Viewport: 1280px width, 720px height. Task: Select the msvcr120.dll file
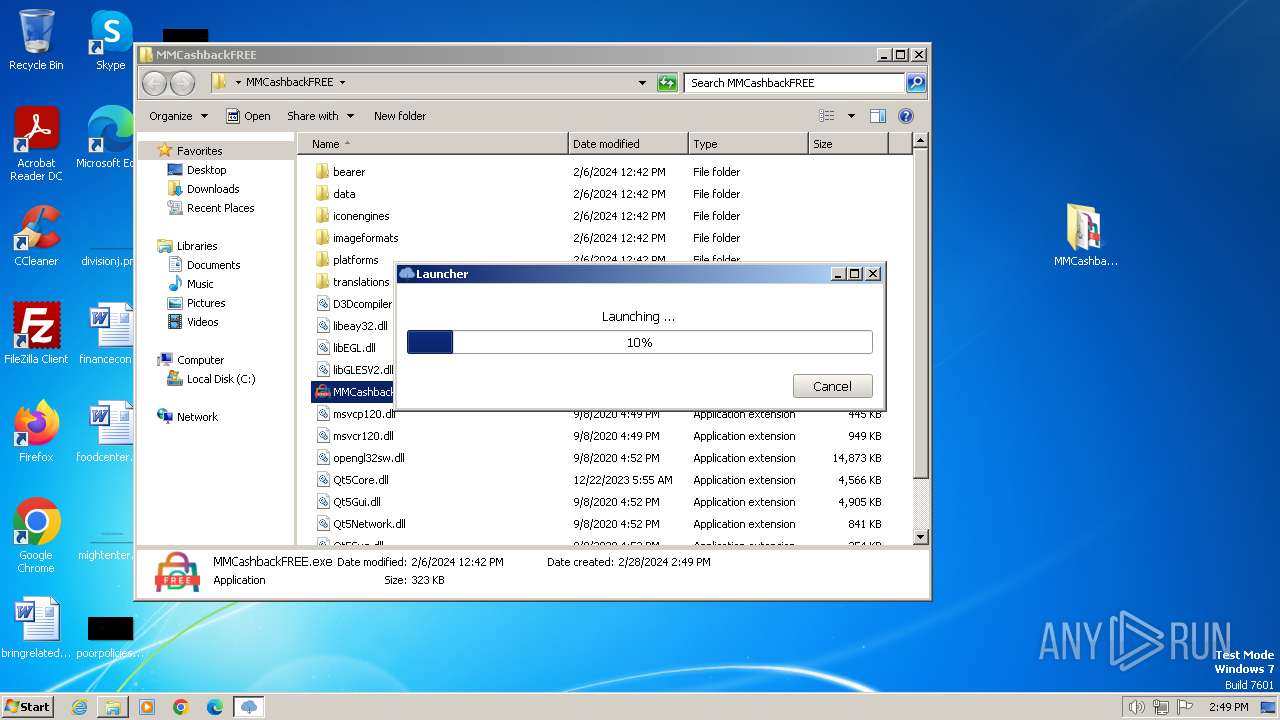pos(363,436)
